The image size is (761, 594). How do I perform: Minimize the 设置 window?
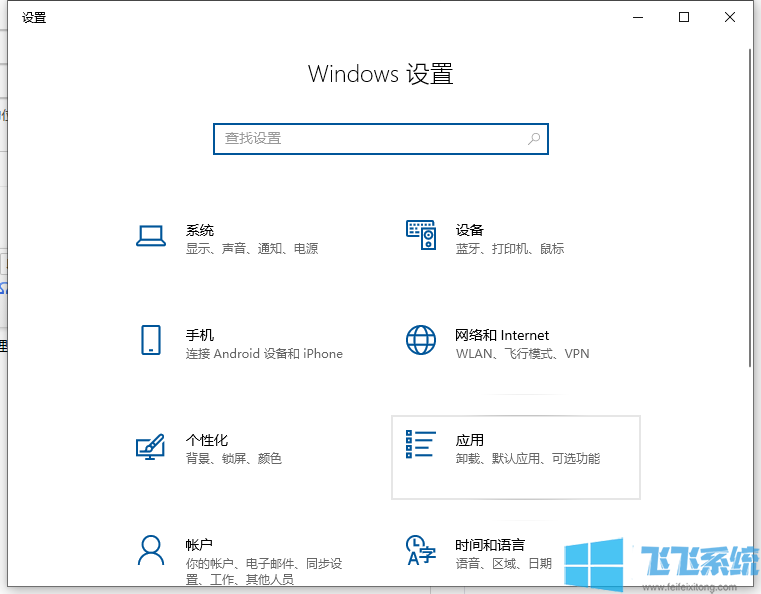point(638,17)
